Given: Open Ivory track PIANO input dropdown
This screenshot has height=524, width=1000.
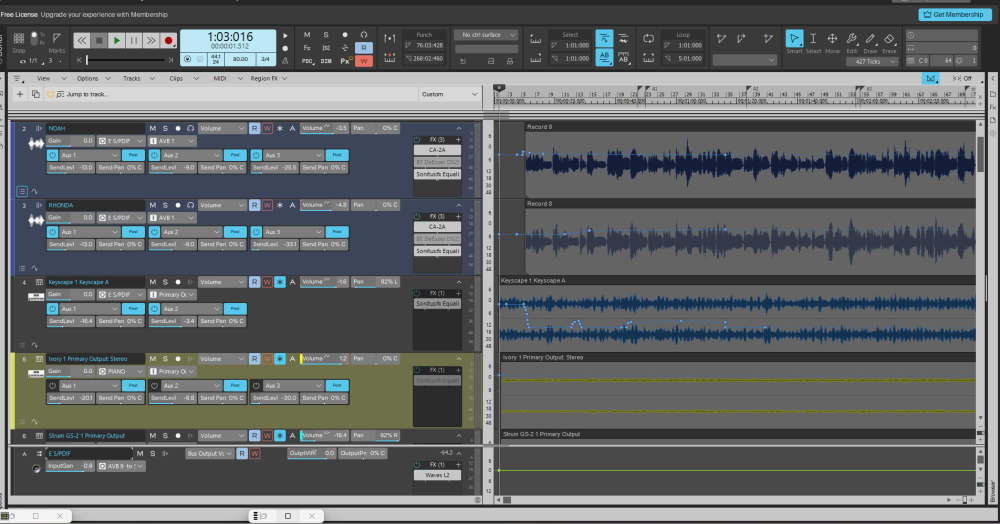Looking at the screenshot, I should tap(121, 371).
